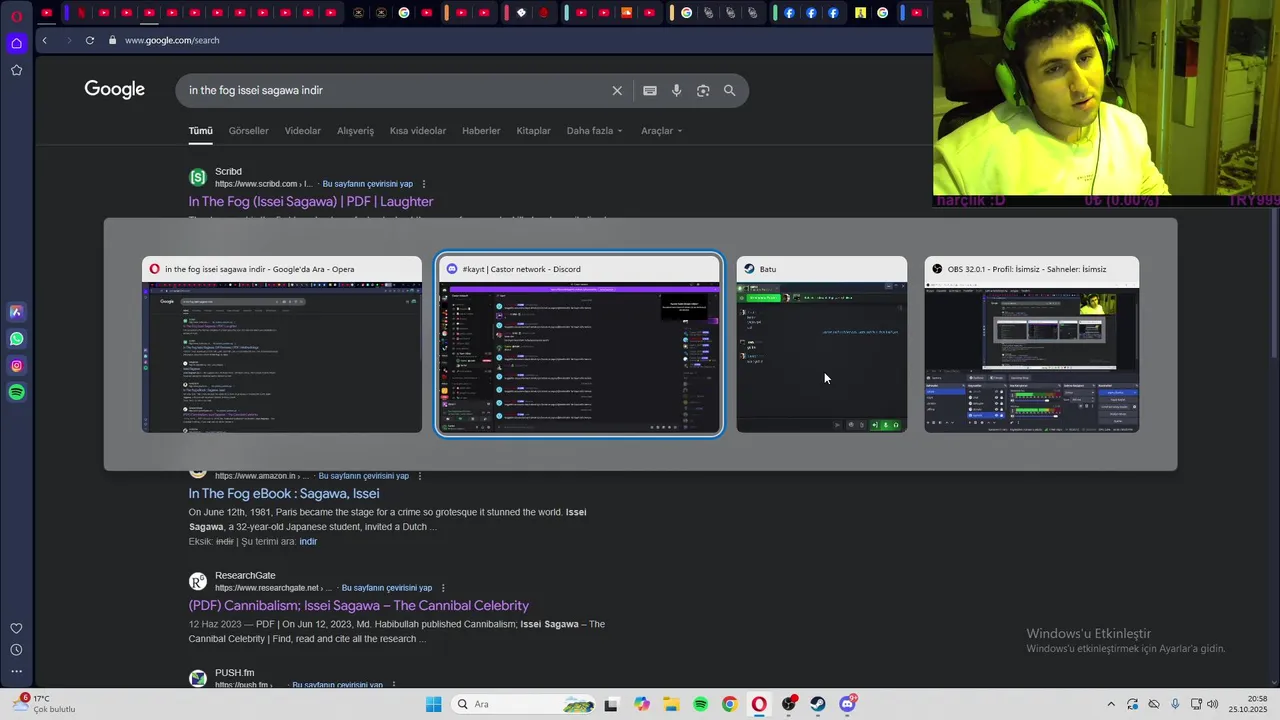Open the SoundCloud browser tab
Image resolution: width=1280 pixels, height=720 pixels.
click(627, 13)
